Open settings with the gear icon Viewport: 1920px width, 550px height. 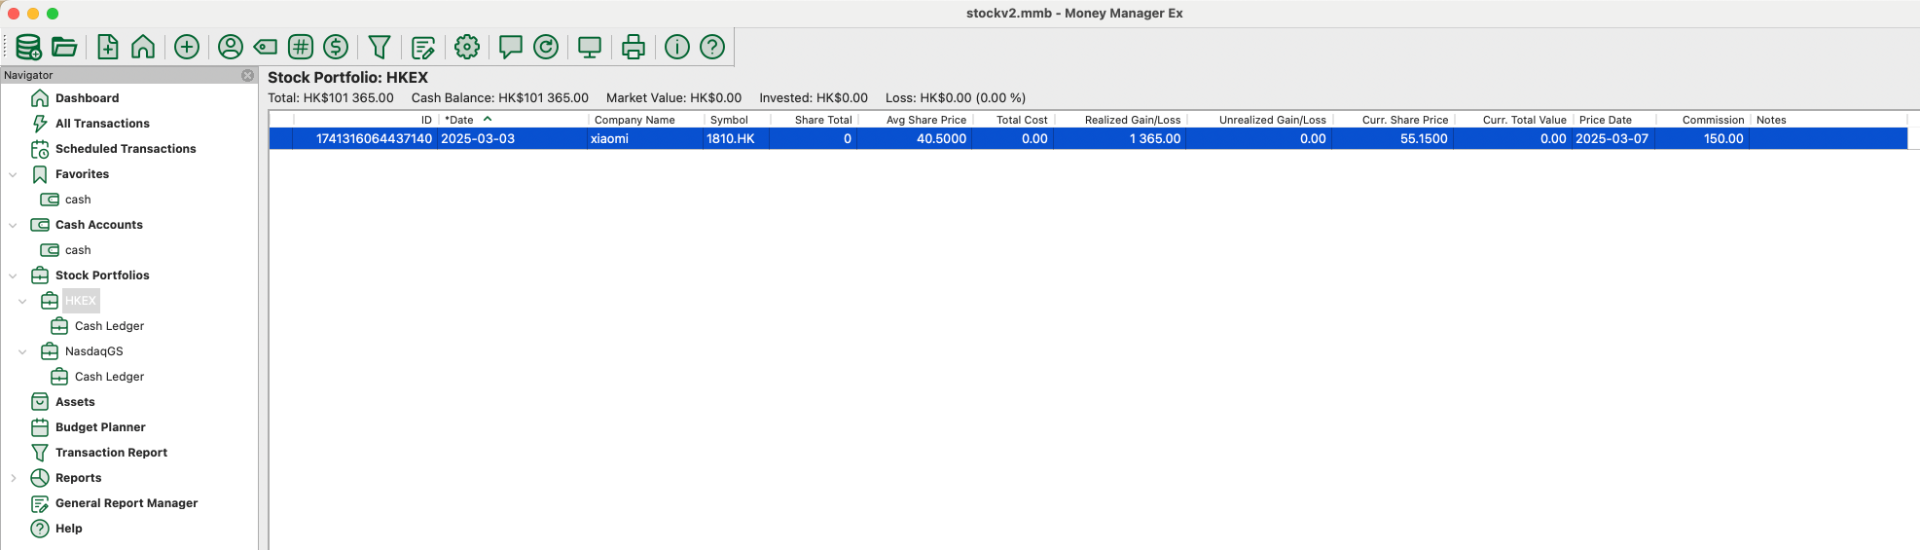tap(467, 47)
